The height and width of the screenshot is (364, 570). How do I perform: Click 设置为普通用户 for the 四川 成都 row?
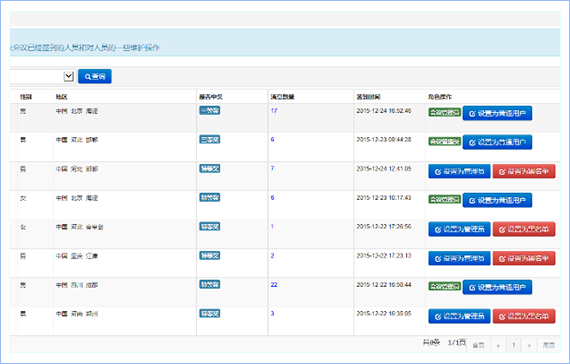[497, 287]
